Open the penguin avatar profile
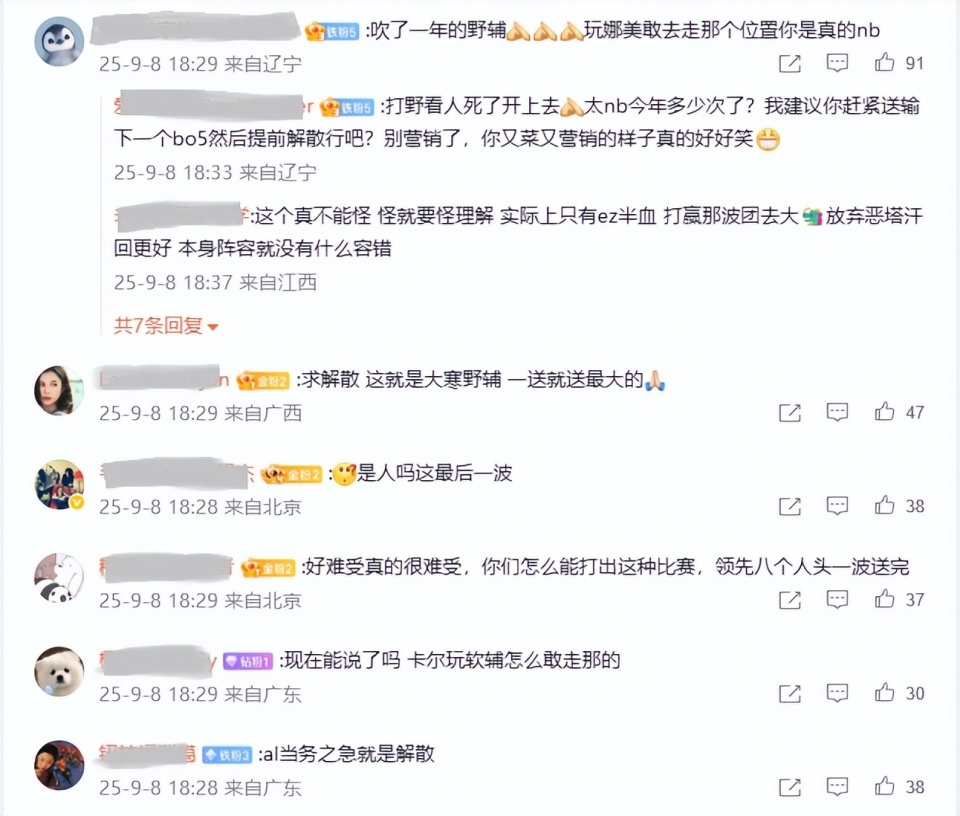Screen dimensions: 960x816 59,42
